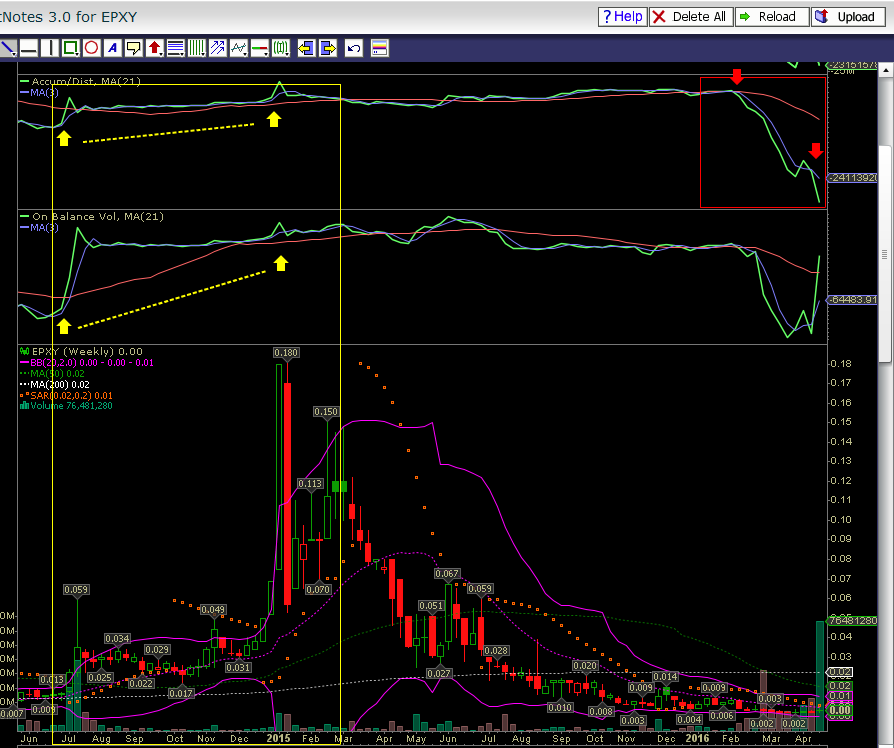Image resolution: width=894 pixels, height=748 pixels.
Task: Click the 0.028 price label
Action: tap(496, 651)
